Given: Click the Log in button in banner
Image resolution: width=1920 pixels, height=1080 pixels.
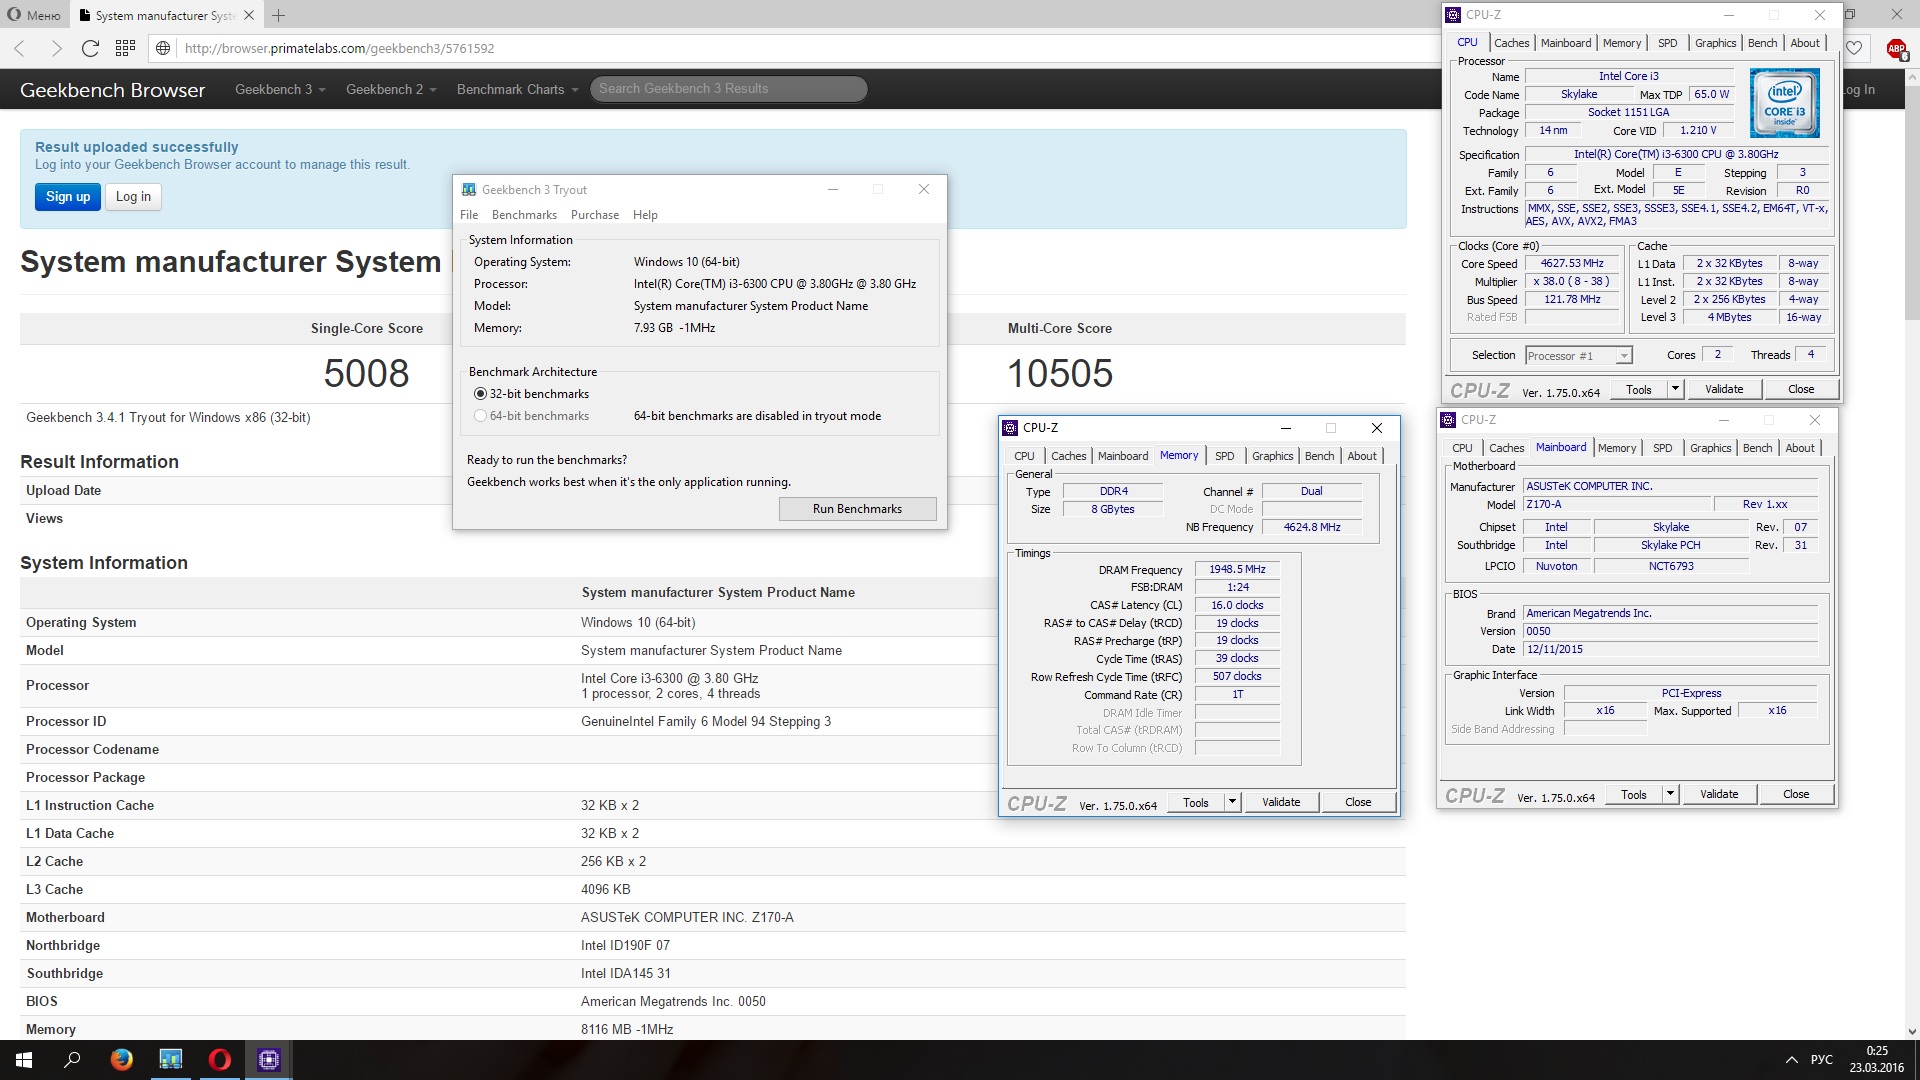Looking at the screenshot, I should tap(133, 197).
